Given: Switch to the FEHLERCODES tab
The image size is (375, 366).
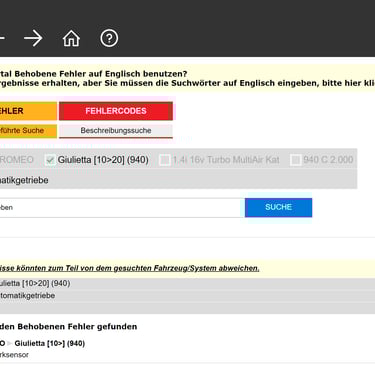Looking at the screenshot, I should [116, 111].
